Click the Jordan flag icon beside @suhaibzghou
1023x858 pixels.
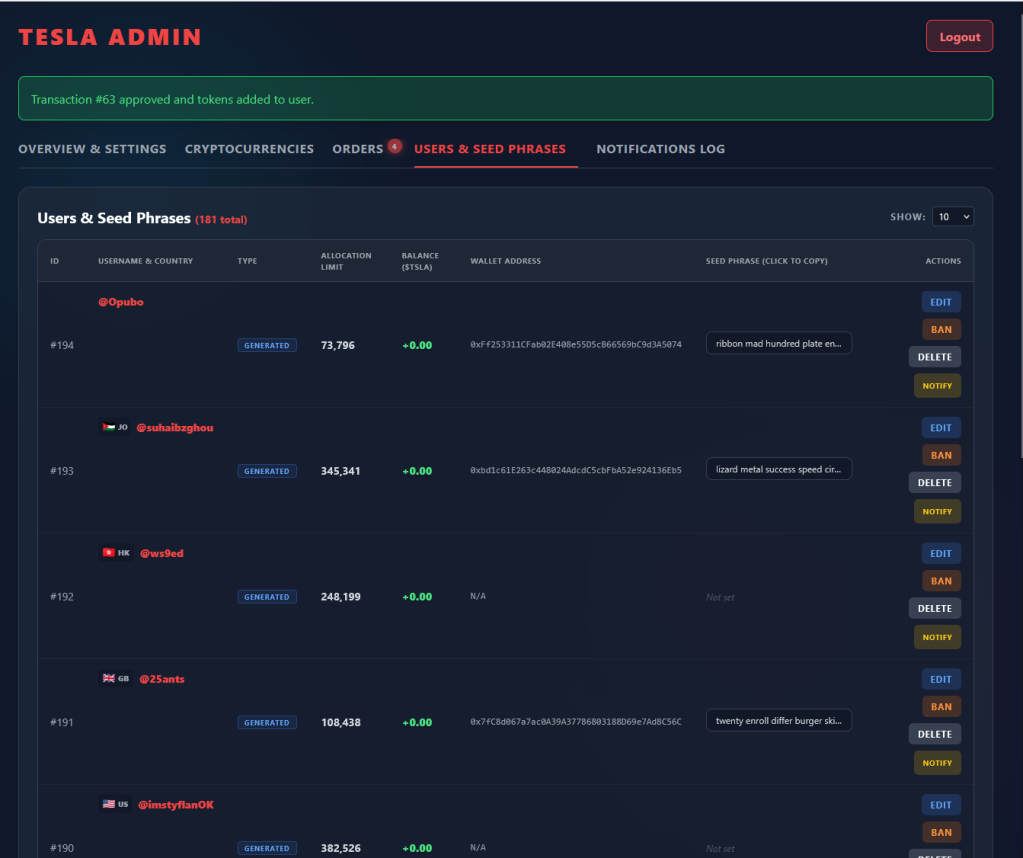pos(108,427)
